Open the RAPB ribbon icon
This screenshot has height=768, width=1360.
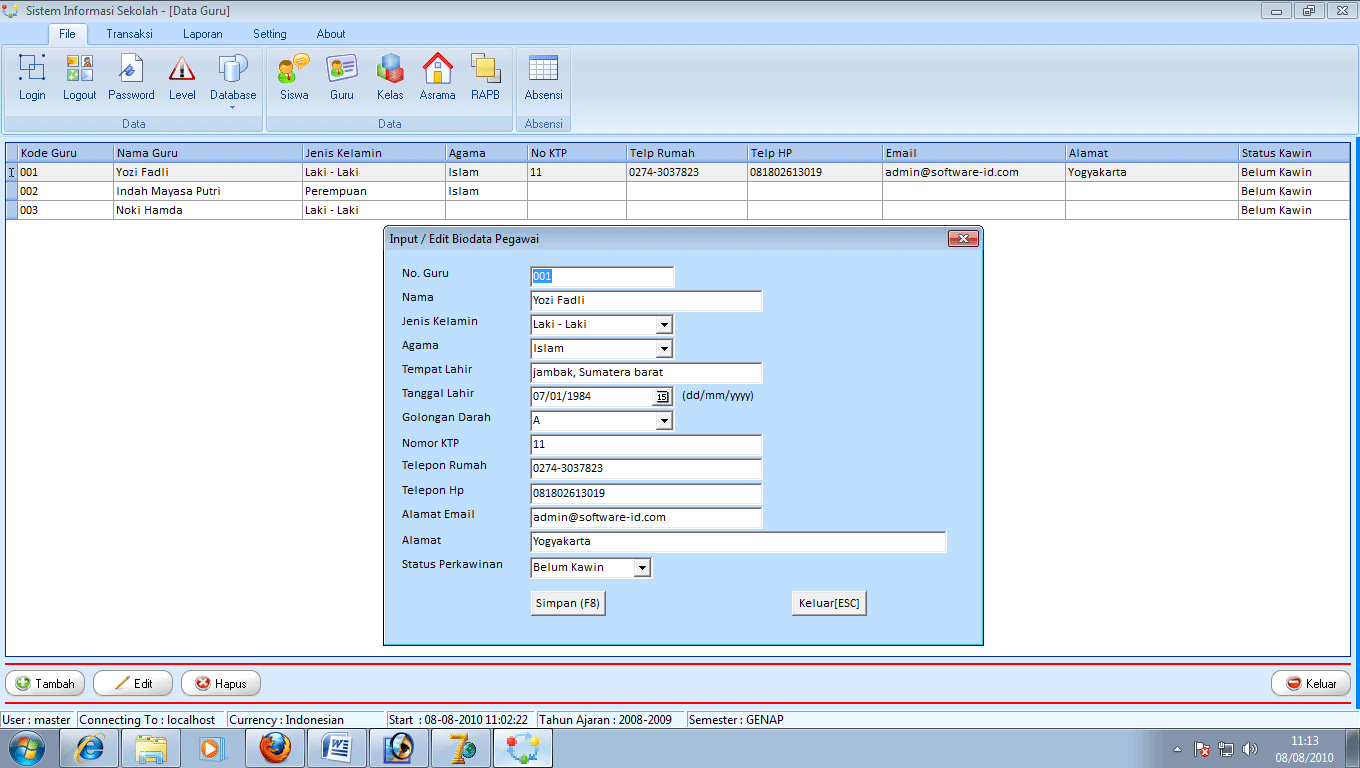point(485,78)
